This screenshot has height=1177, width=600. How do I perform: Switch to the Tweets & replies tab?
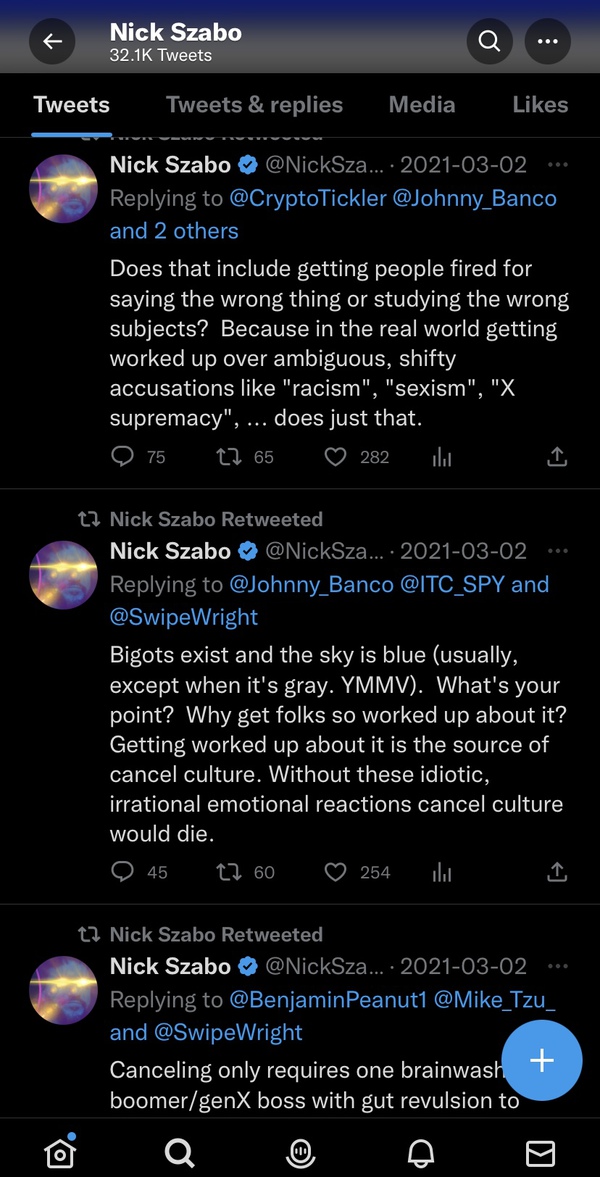[254, 104]
